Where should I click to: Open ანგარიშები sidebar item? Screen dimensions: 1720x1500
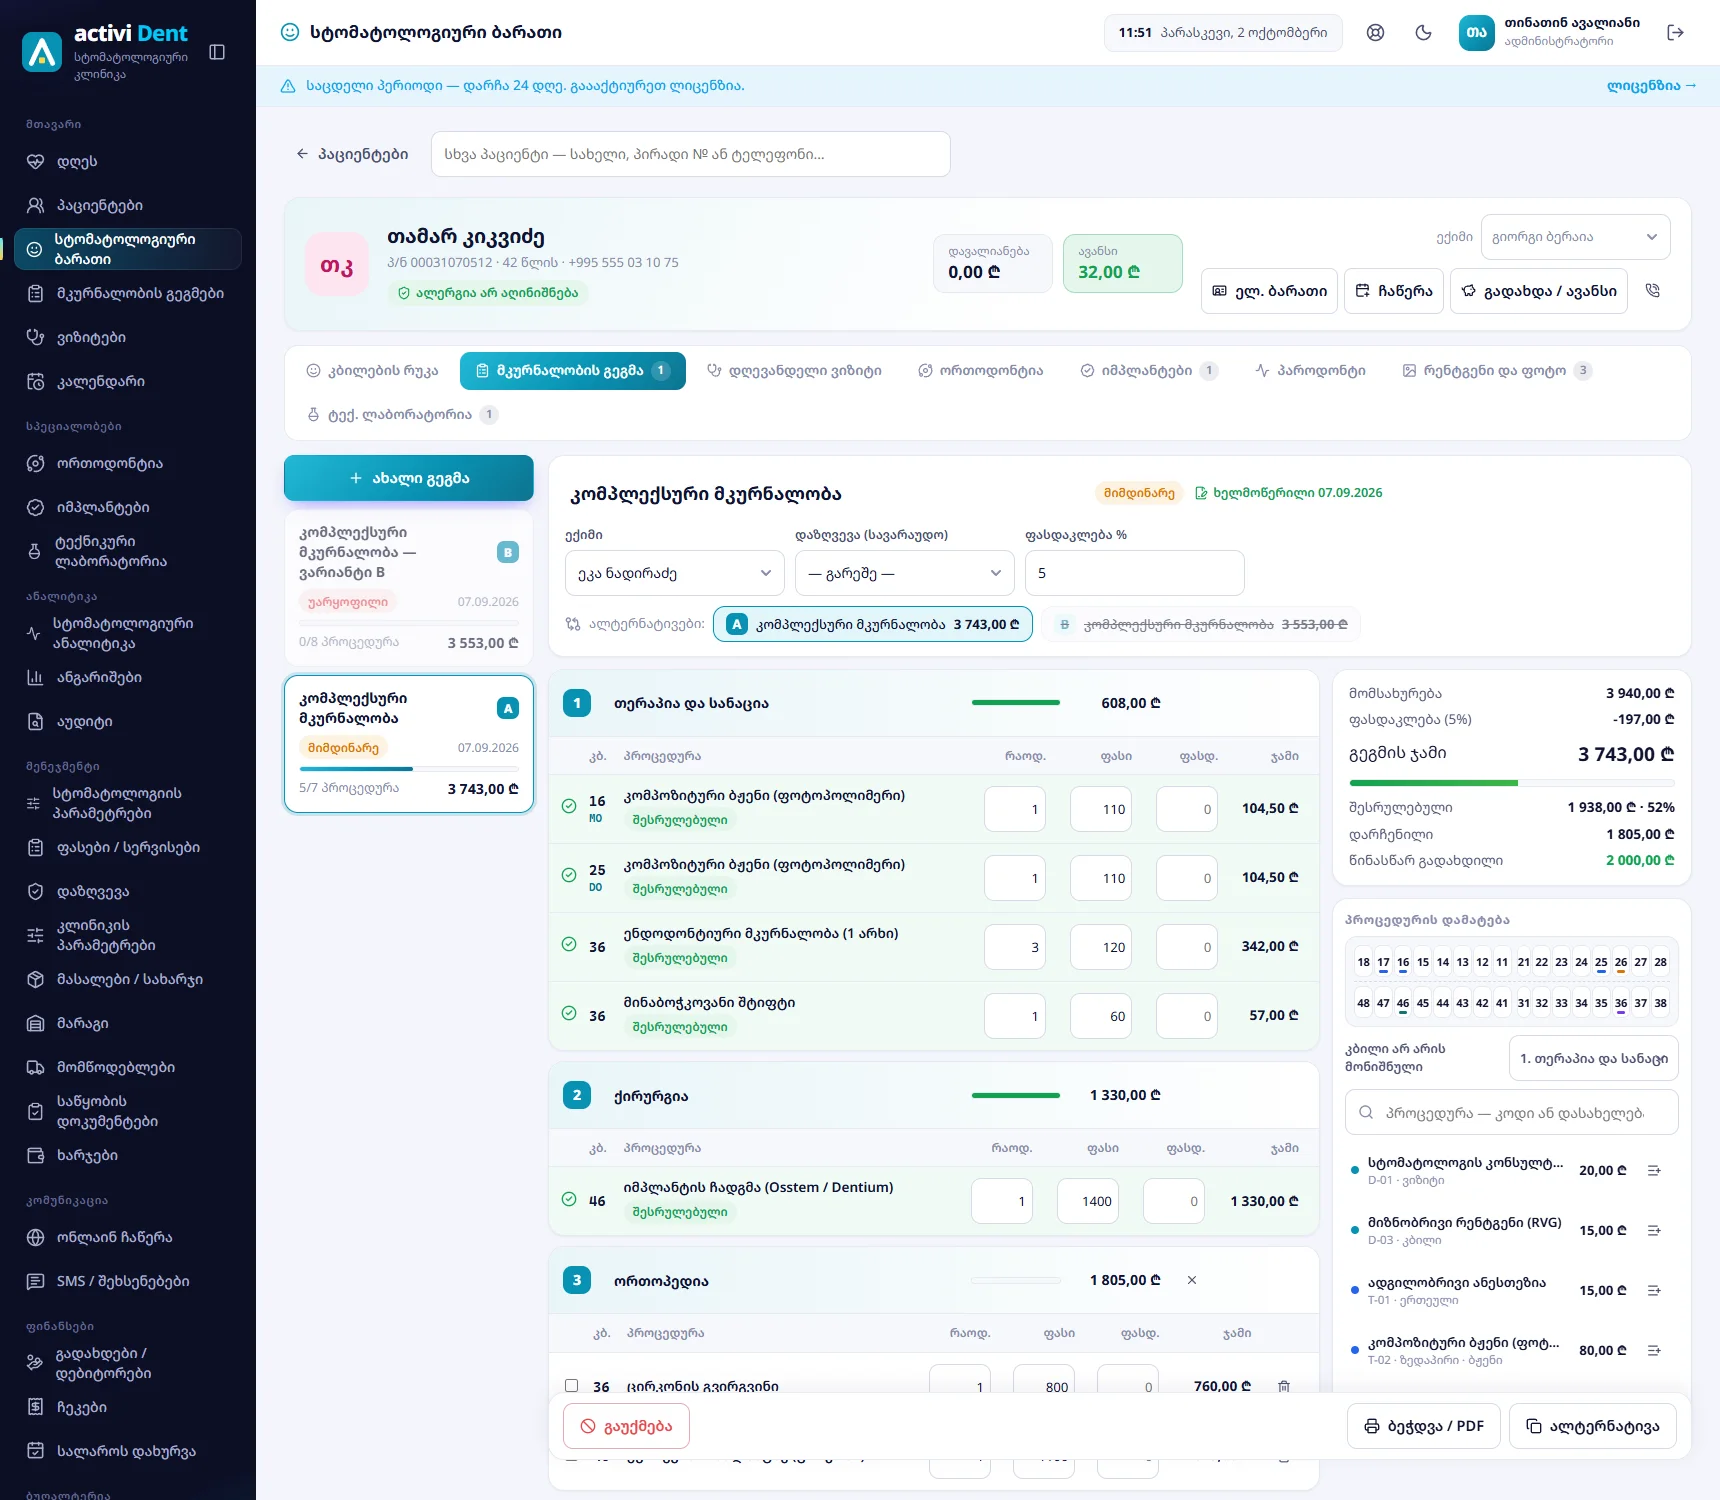(x=128, y=677)
